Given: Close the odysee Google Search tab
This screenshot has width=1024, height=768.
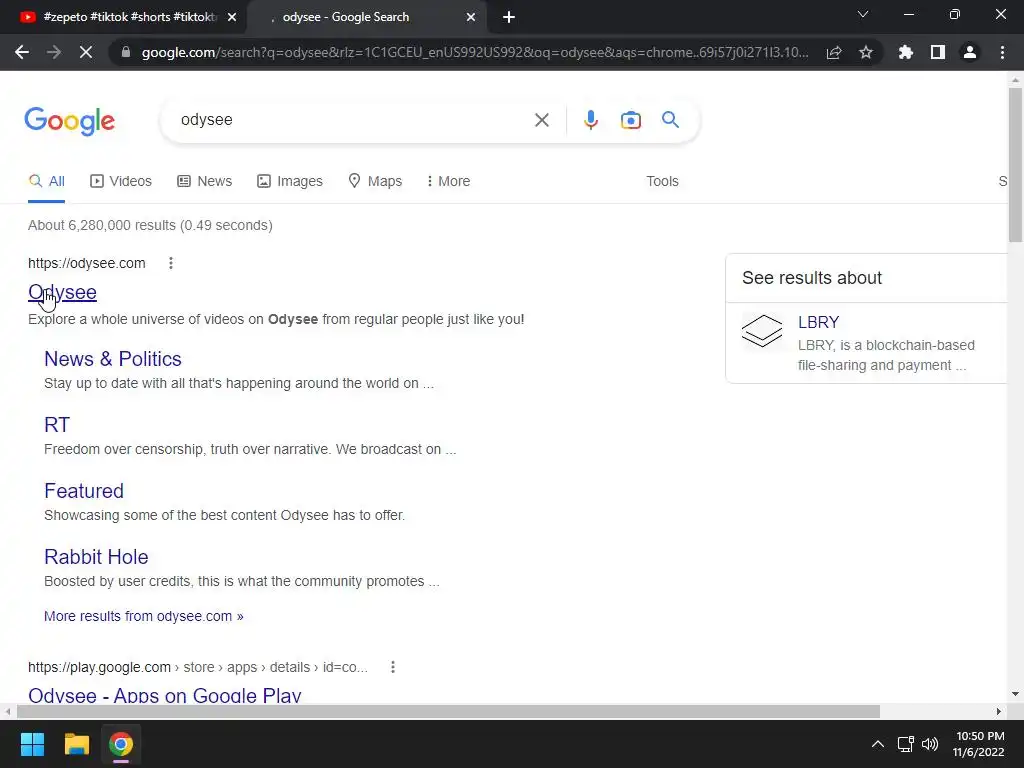Looking at the screenshot, I should point(471,17).
